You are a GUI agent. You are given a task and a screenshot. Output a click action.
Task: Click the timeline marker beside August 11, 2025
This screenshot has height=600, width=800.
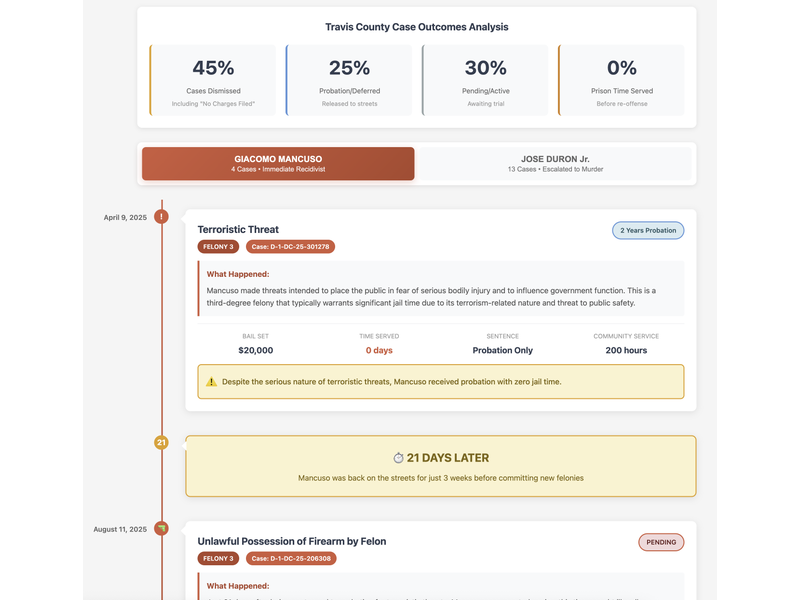click(161, 528)
